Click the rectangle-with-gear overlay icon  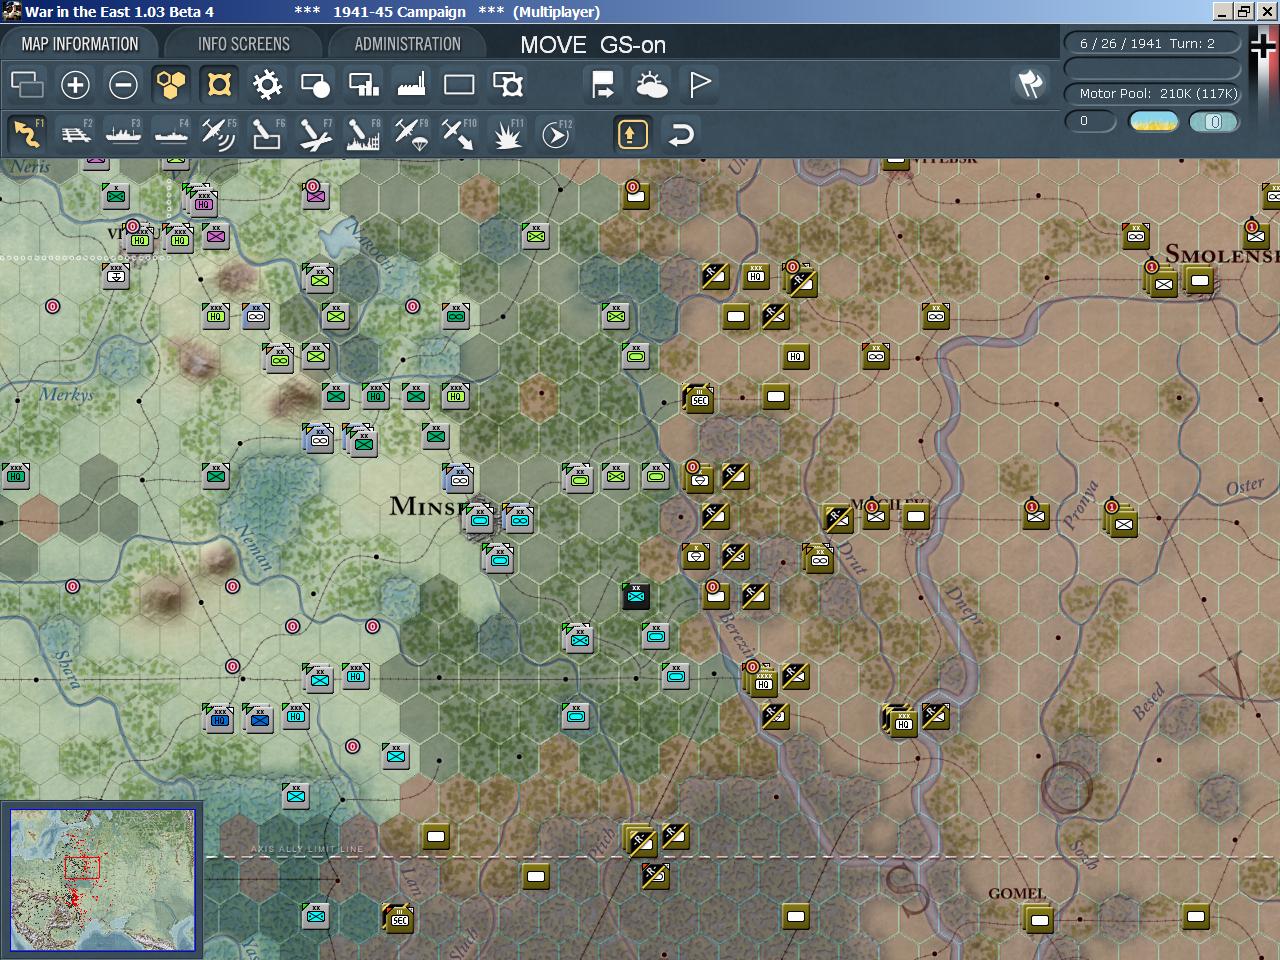pyautogui.click(x=507, y=85)
